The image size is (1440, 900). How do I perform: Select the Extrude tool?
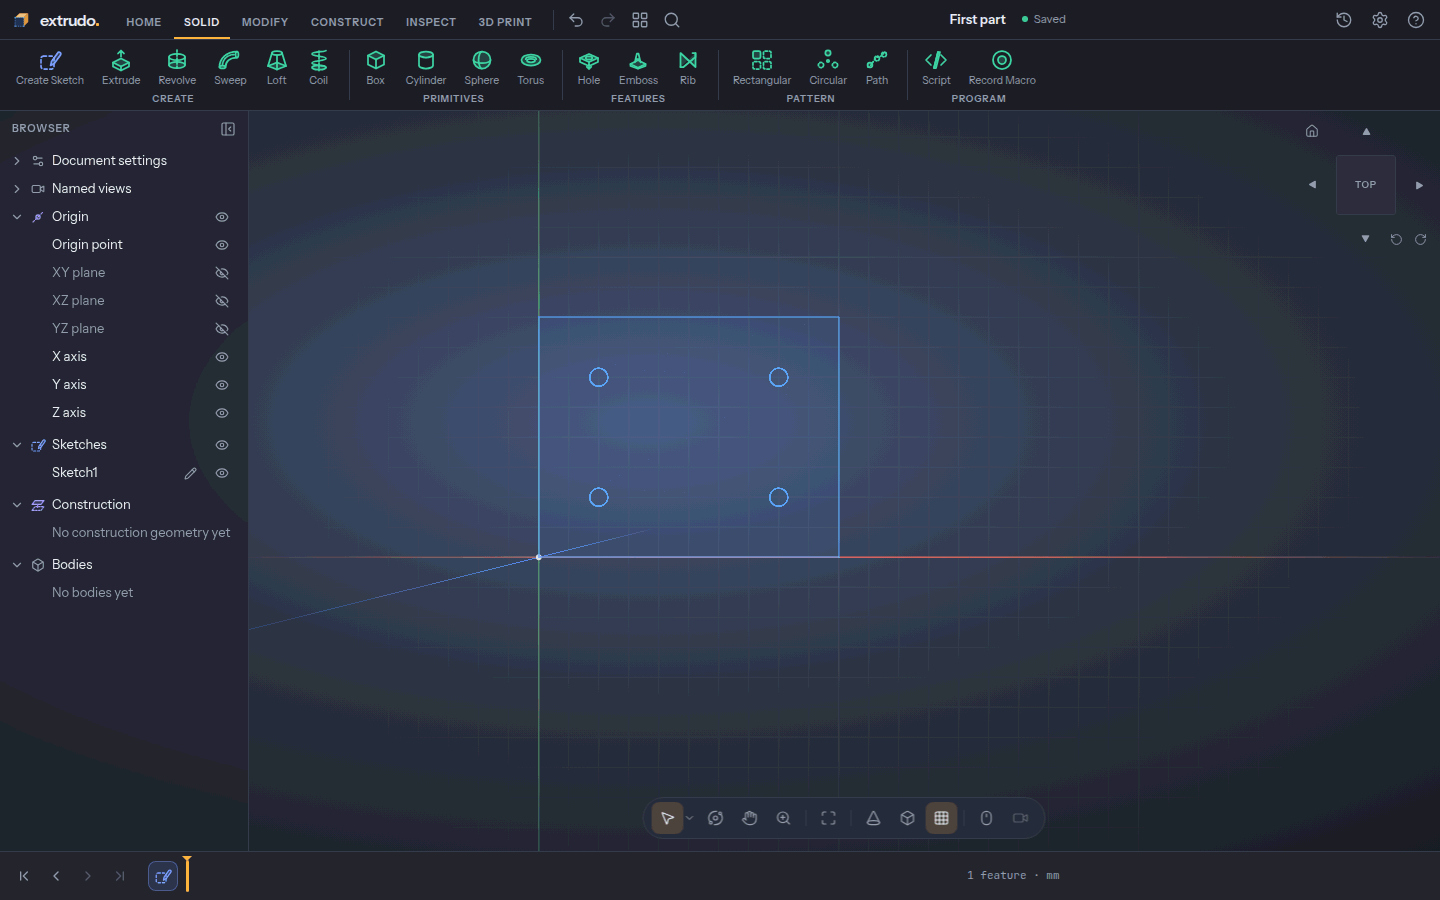[121, 68]
